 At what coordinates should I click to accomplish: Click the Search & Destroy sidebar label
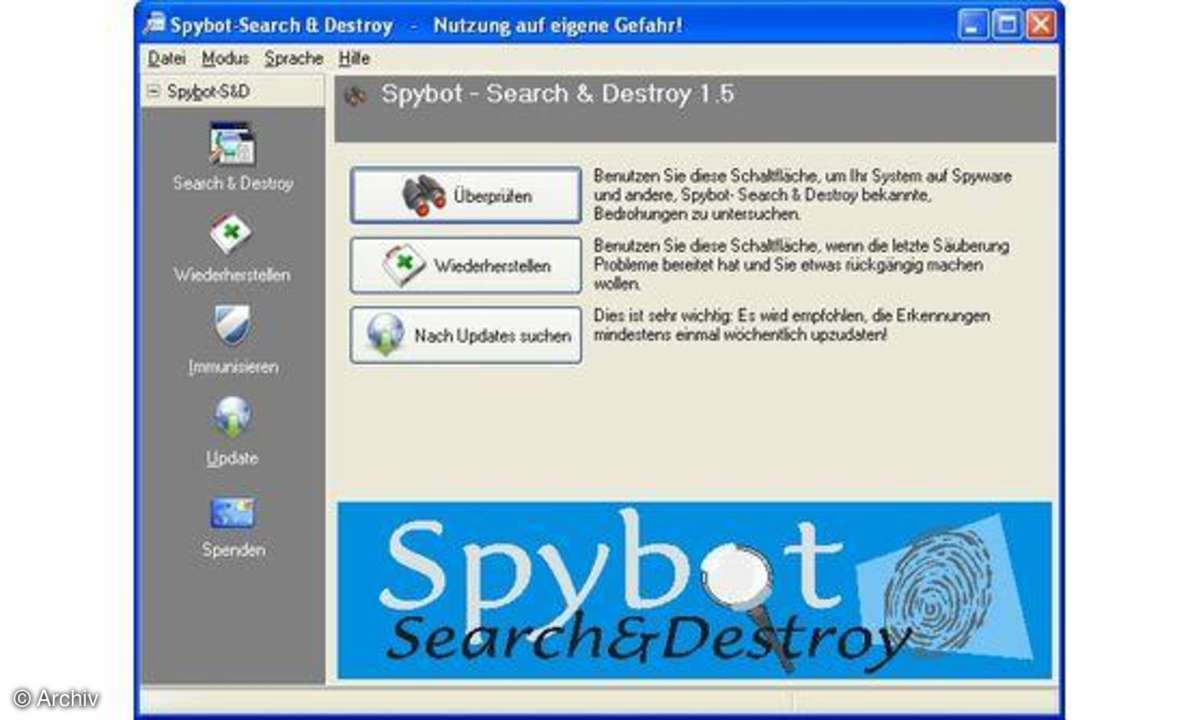pyautogui.click(x=233, y=183)
